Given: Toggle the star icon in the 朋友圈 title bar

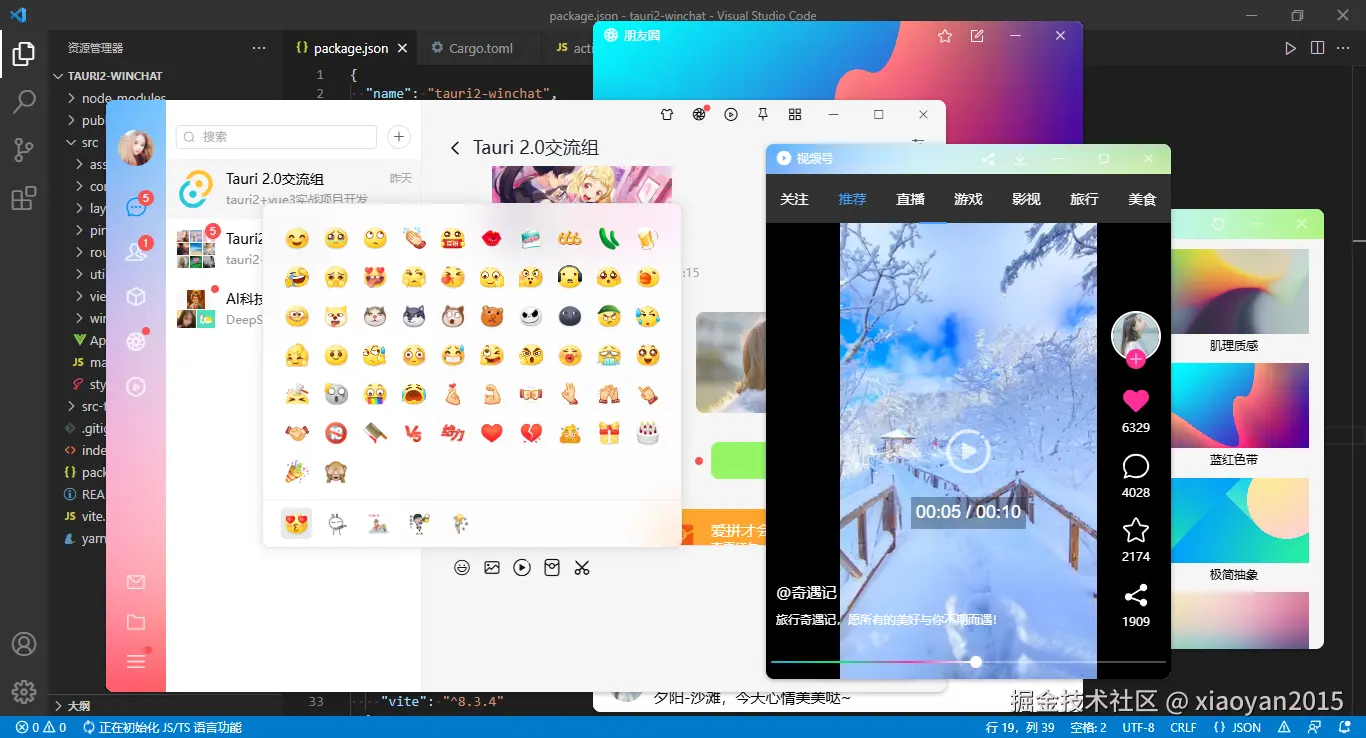Looking at the screenshot, I should [945, 36].
